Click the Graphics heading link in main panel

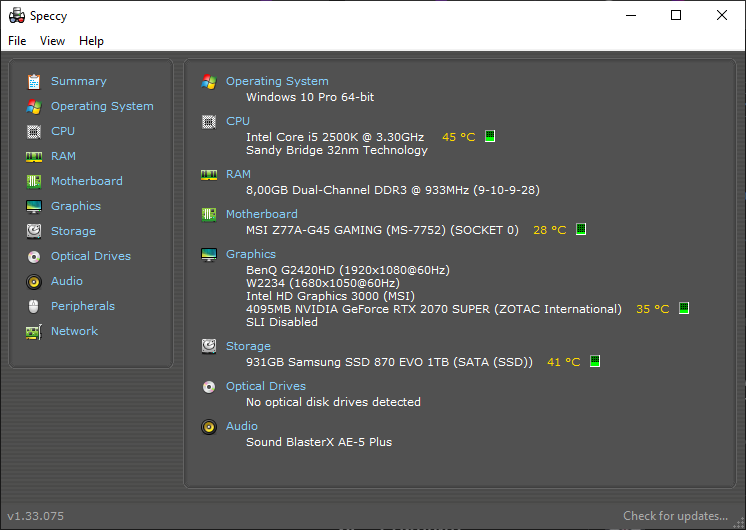coord(251,254)
